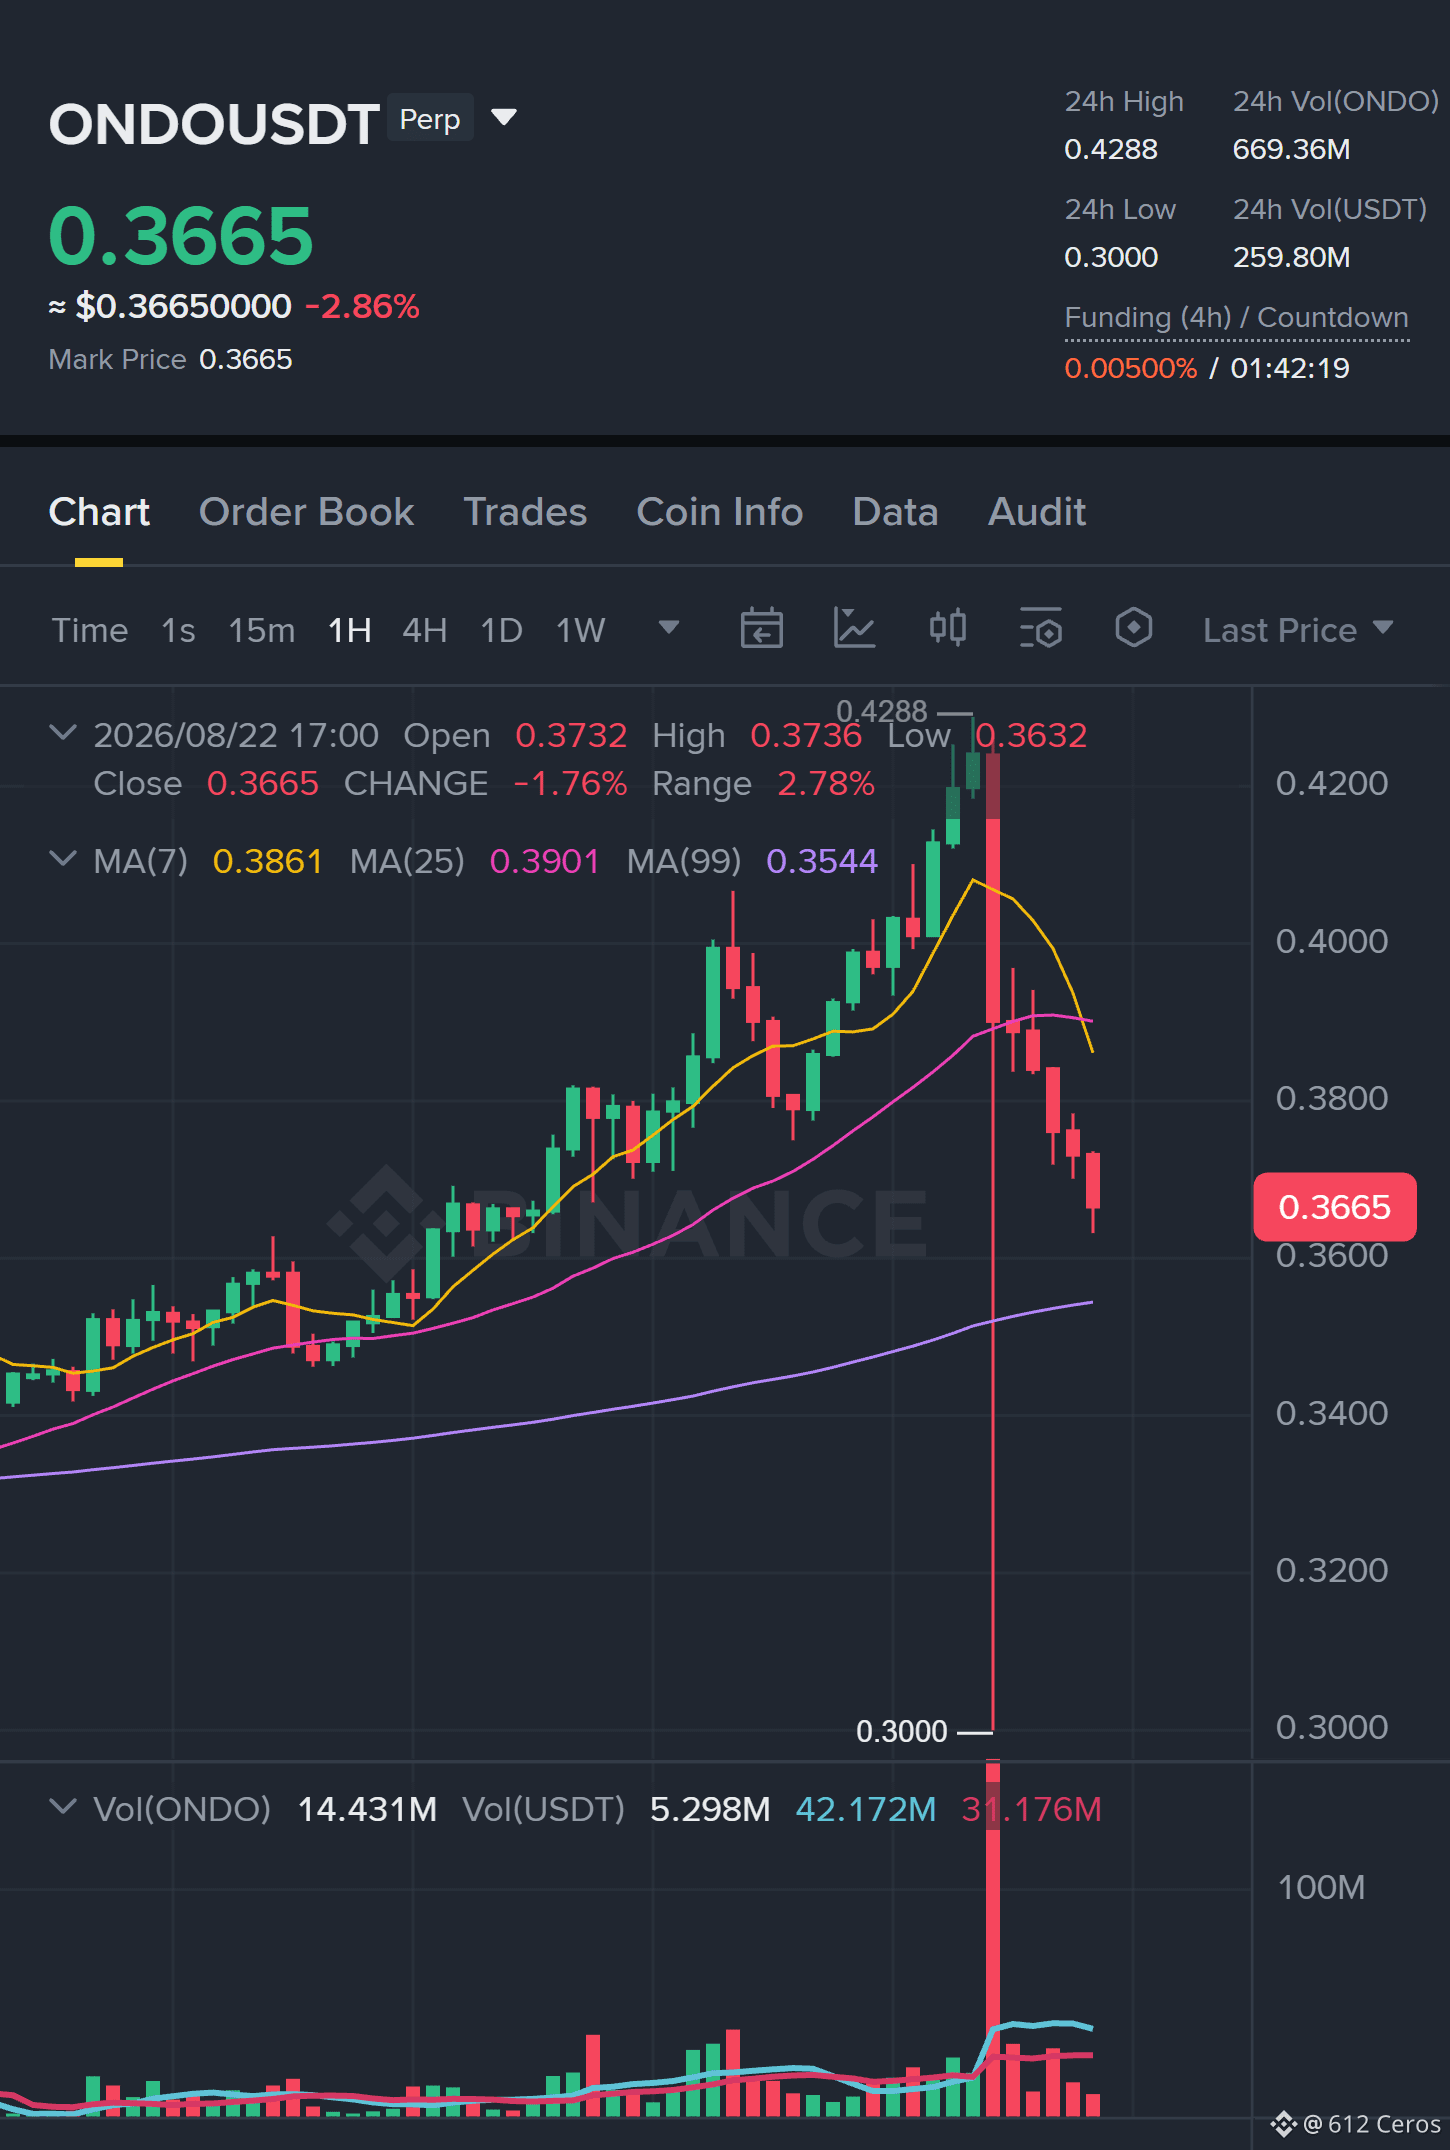Click the -2.86% price change

(362, 306)
